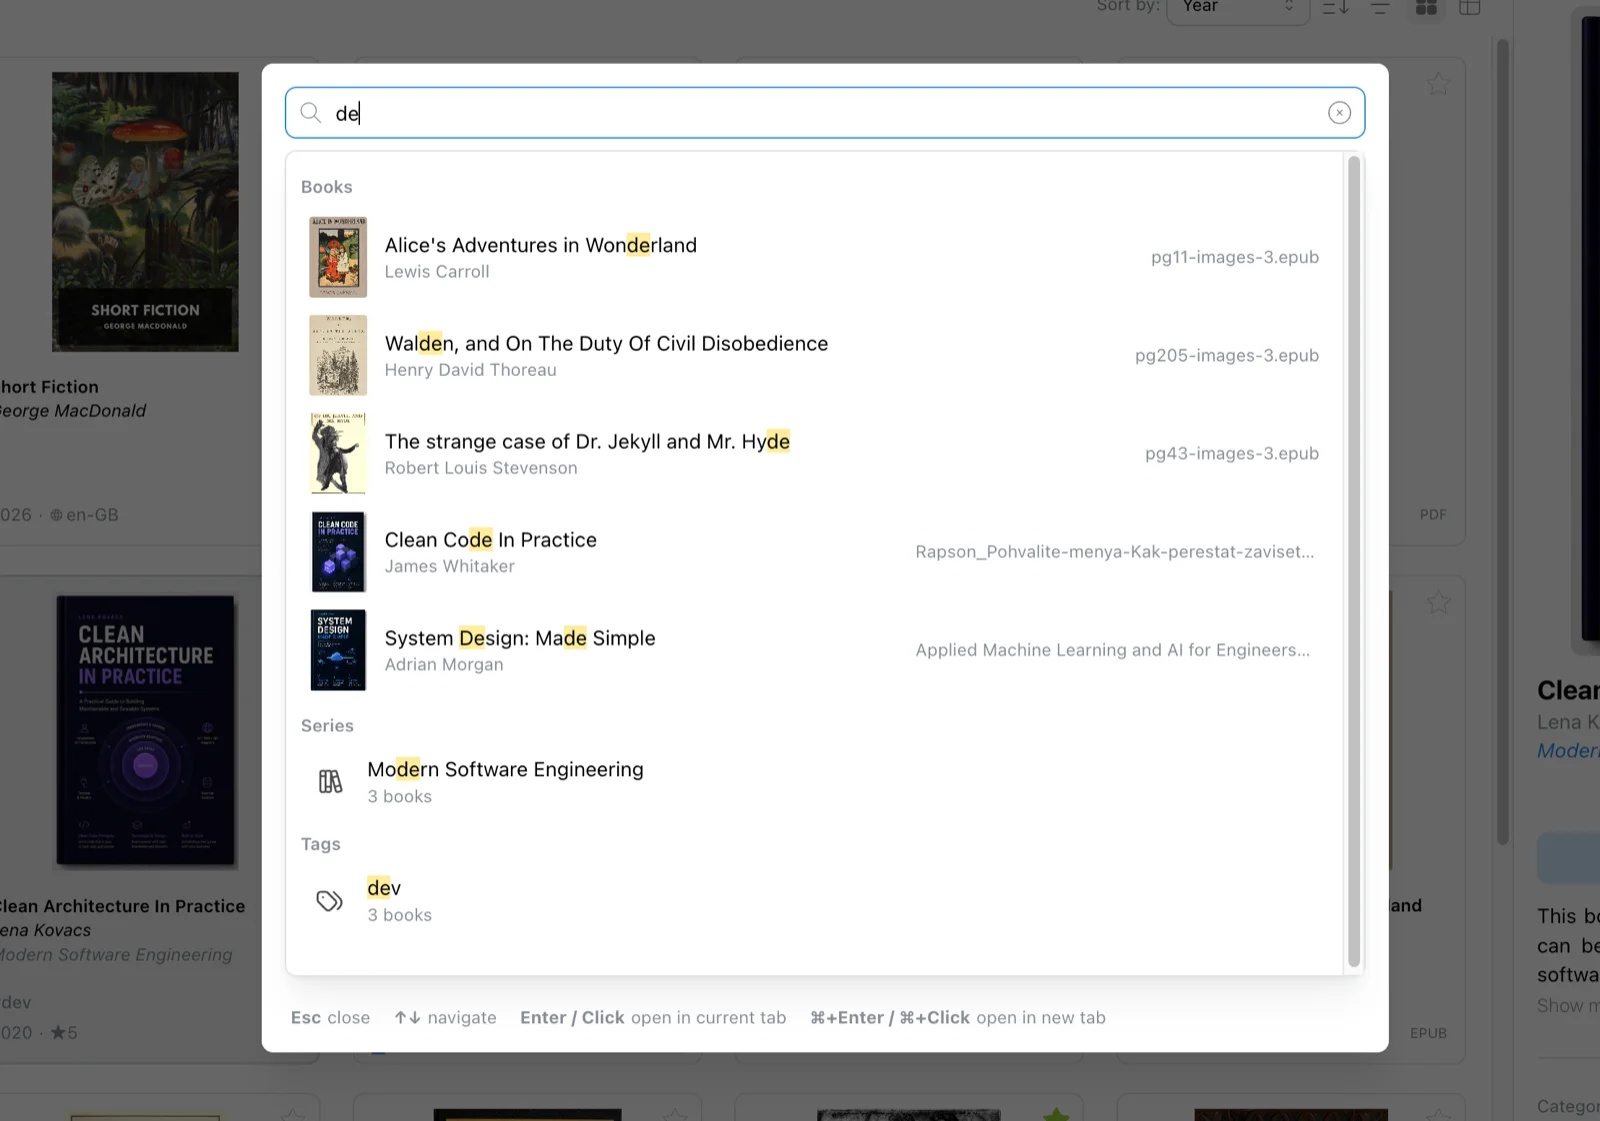Open the Dr. Jekyll and Mr. Hyde result
The height and width of the screenshot is (1121, 1600).
point(814,453)
